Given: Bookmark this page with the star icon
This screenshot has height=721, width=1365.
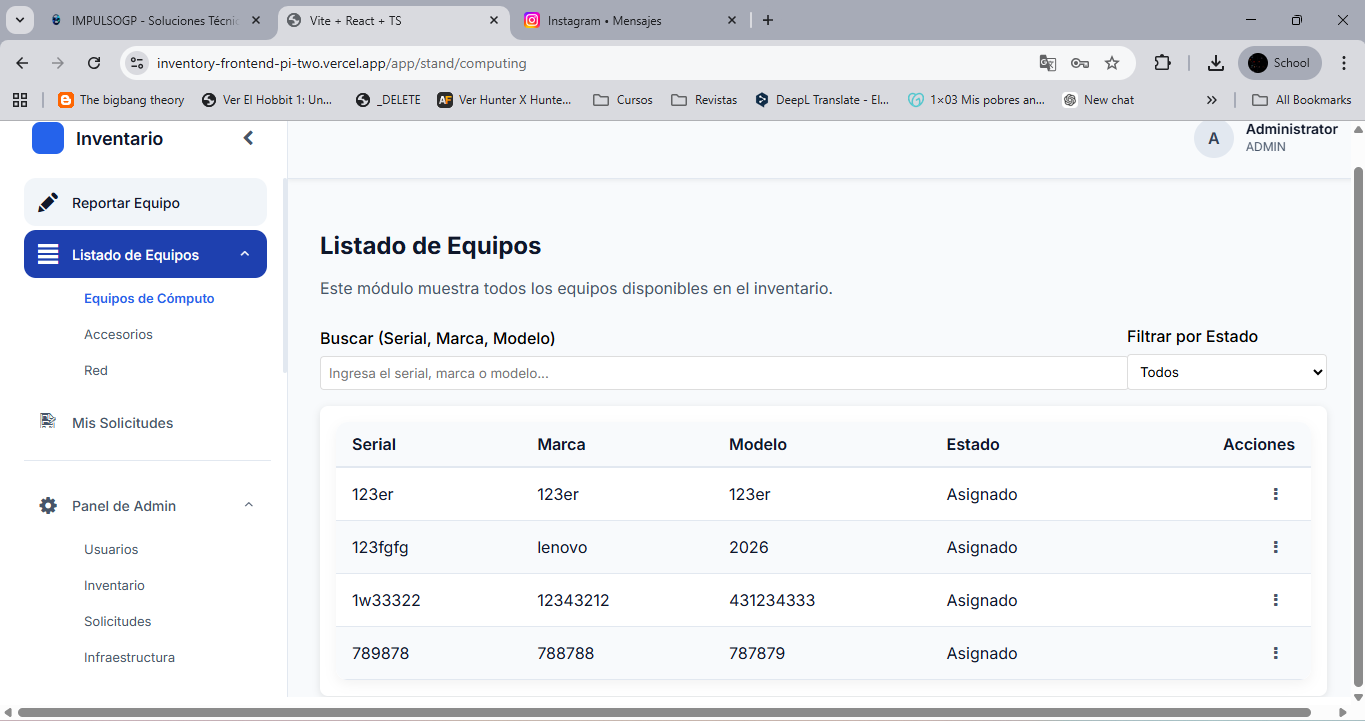Looking at the screenshot, I should (1112, 63).
